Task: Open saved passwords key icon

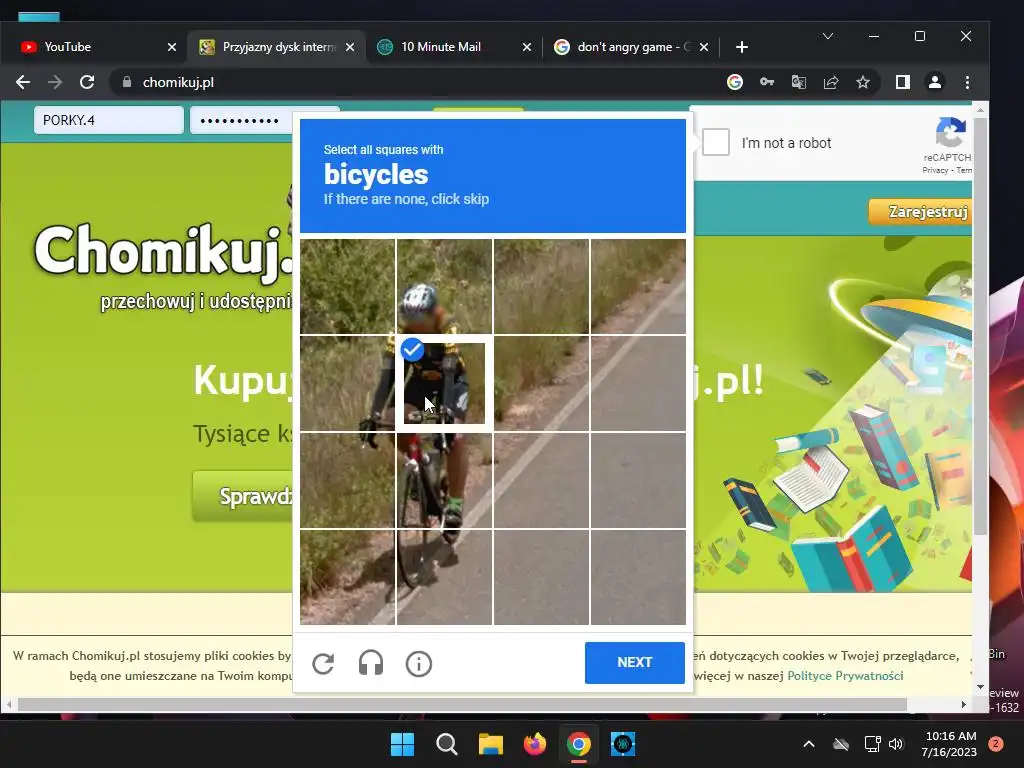Action: [x=767, y=82]
